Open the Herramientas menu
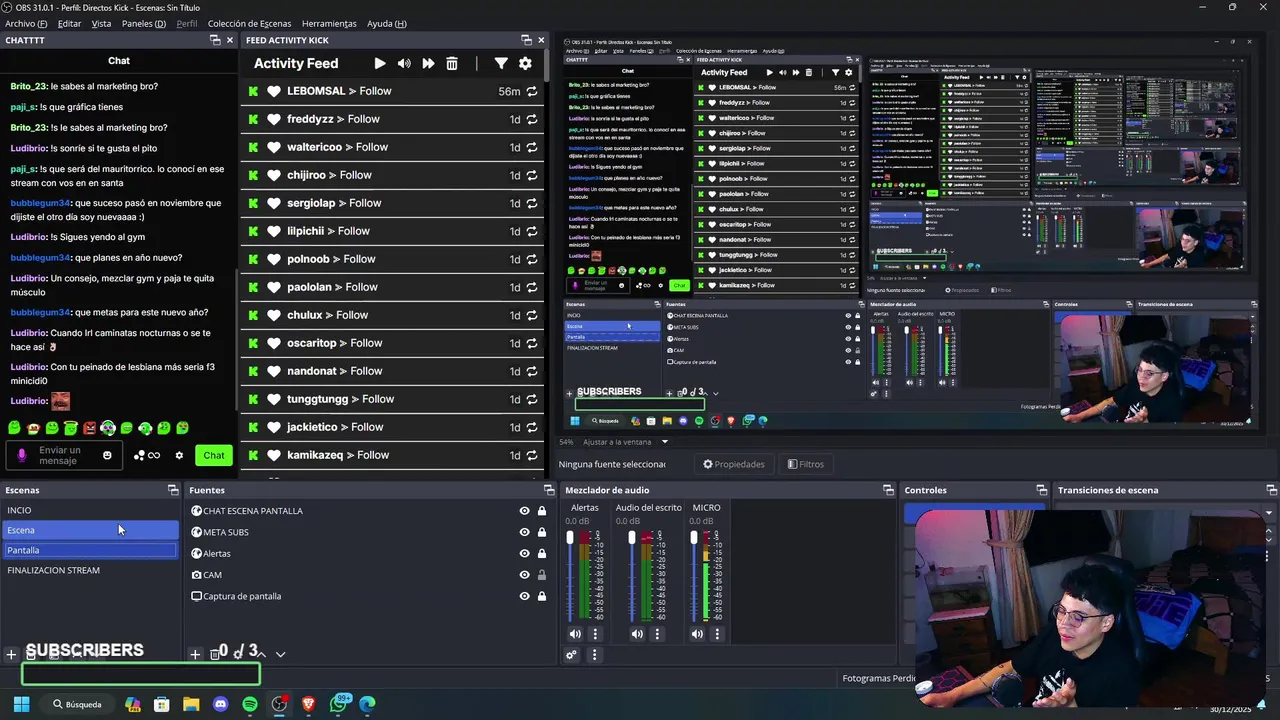The image size is (1280, 720). pos(329,23)
